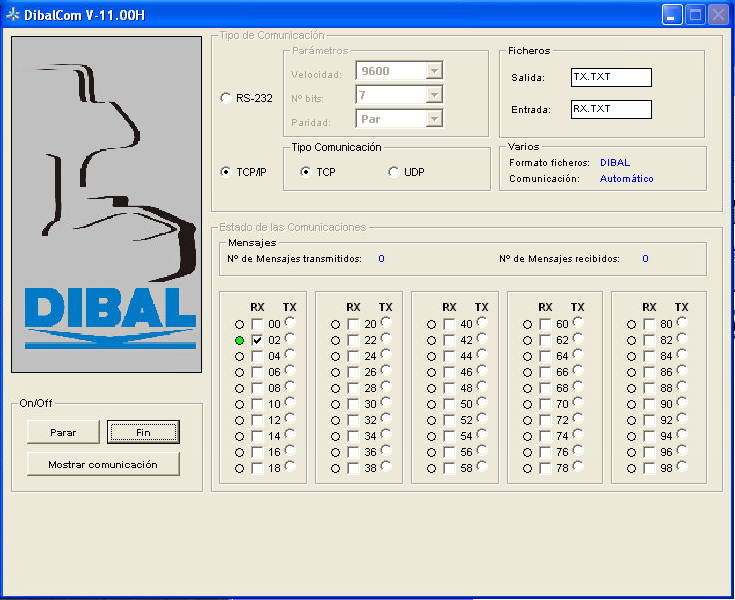Click Mostrar comunicación button

(x=103, y=464)
